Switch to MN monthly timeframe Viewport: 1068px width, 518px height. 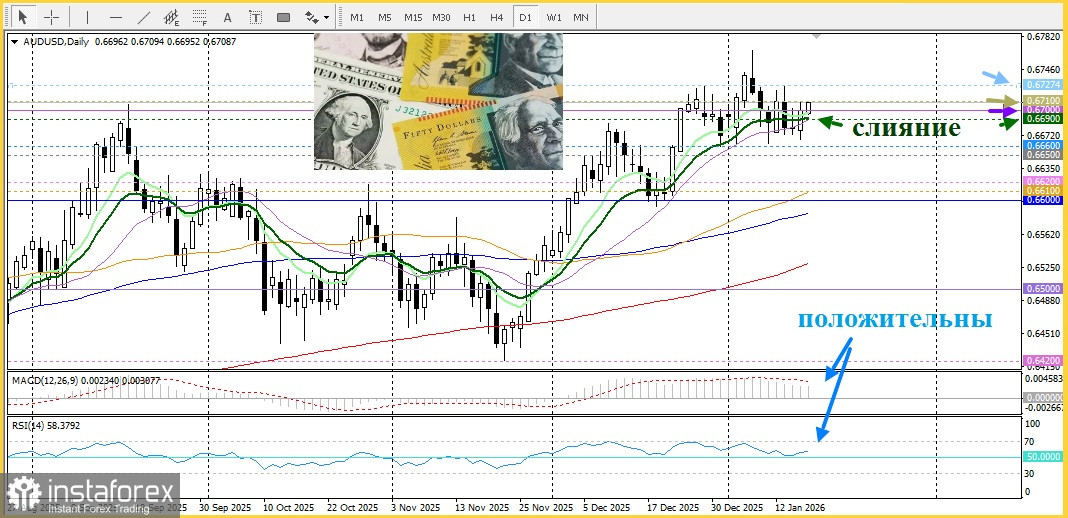581,17
